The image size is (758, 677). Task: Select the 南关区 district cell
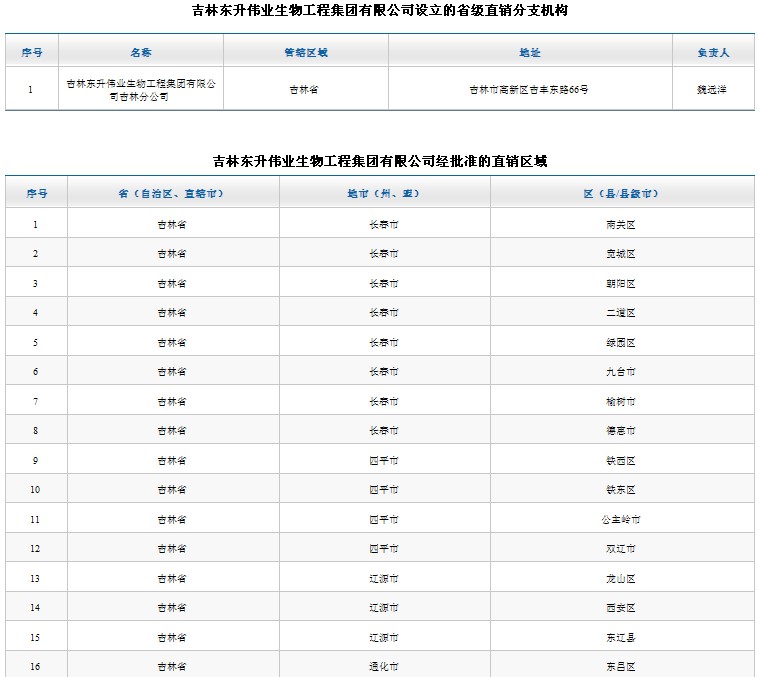click(621, 225)
